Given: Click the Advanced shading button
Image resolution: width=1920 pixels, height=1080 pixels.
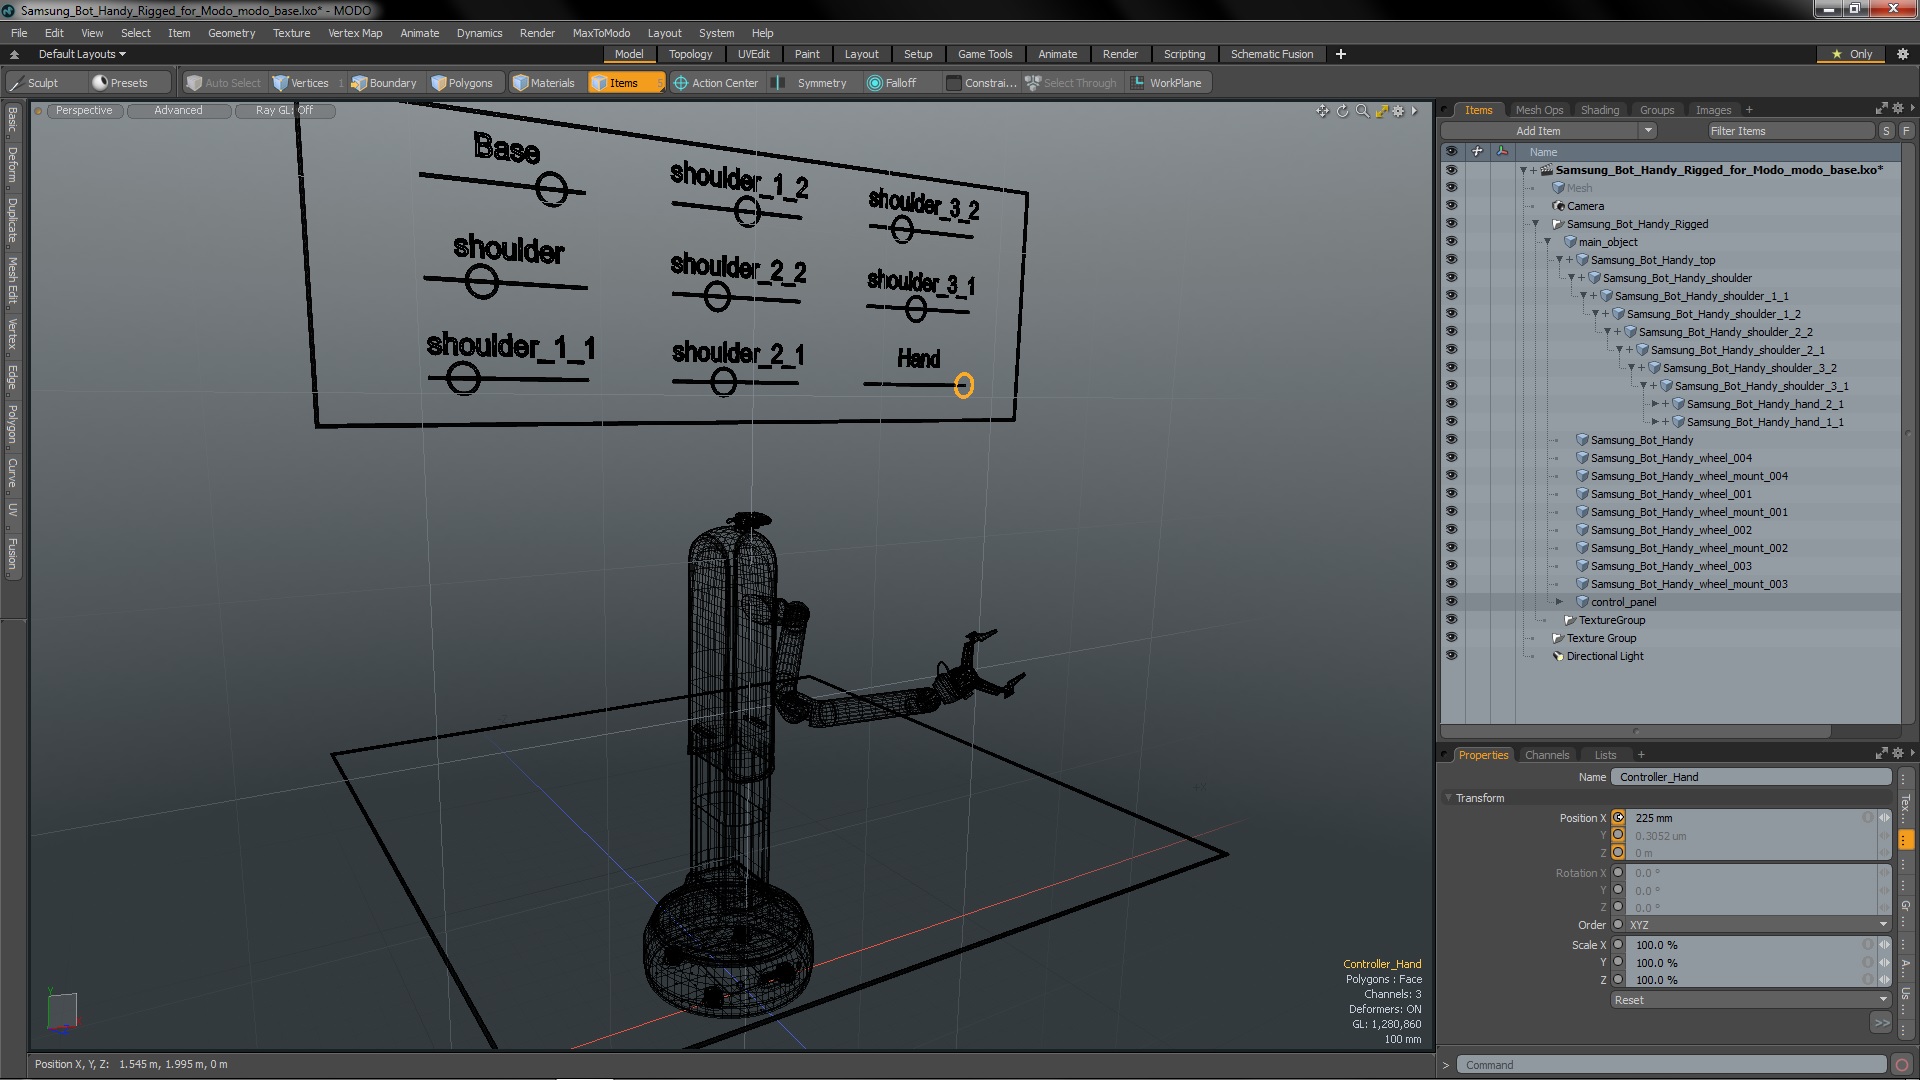Looking at the screenshot, I should point(178,111).
